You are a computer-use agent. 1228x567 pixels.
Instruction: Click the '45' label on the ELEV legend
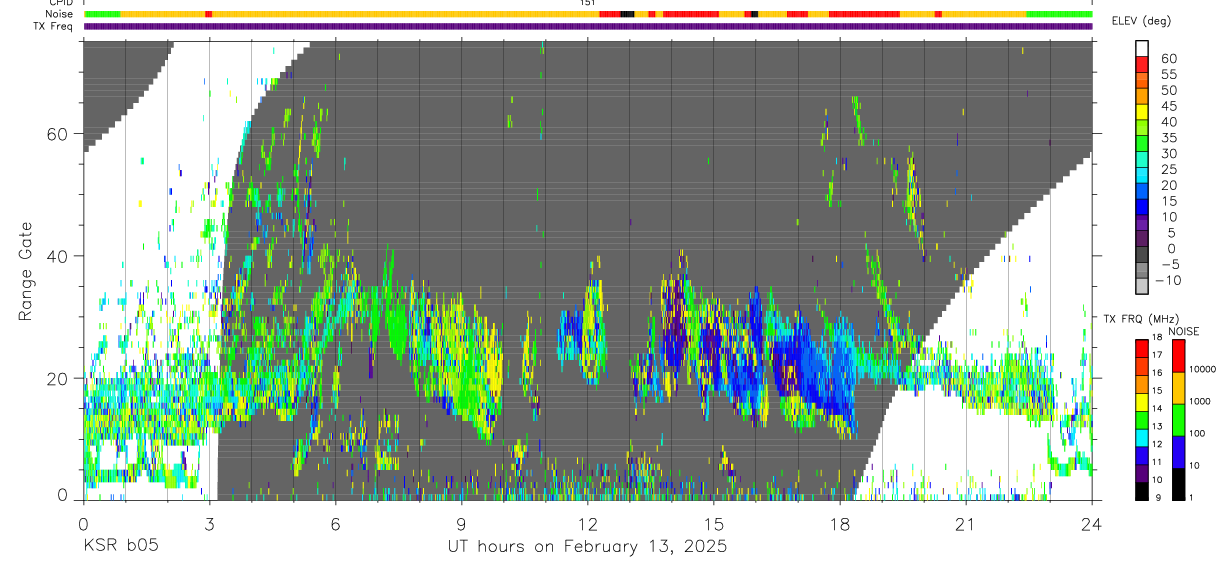pyautogui.click(x=1168, y=106)
